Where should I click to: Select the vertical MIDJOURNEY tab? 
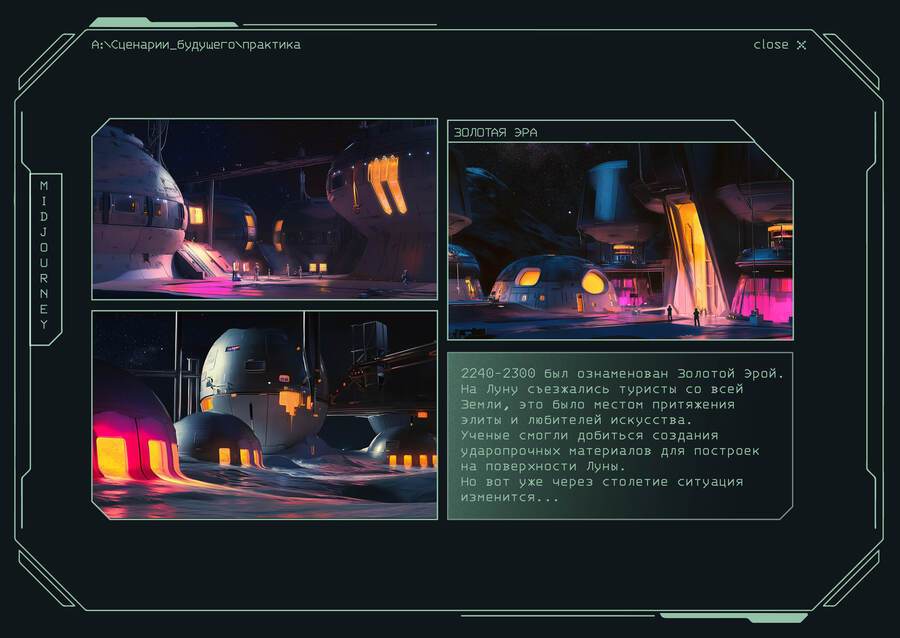[x=45, y=258]
